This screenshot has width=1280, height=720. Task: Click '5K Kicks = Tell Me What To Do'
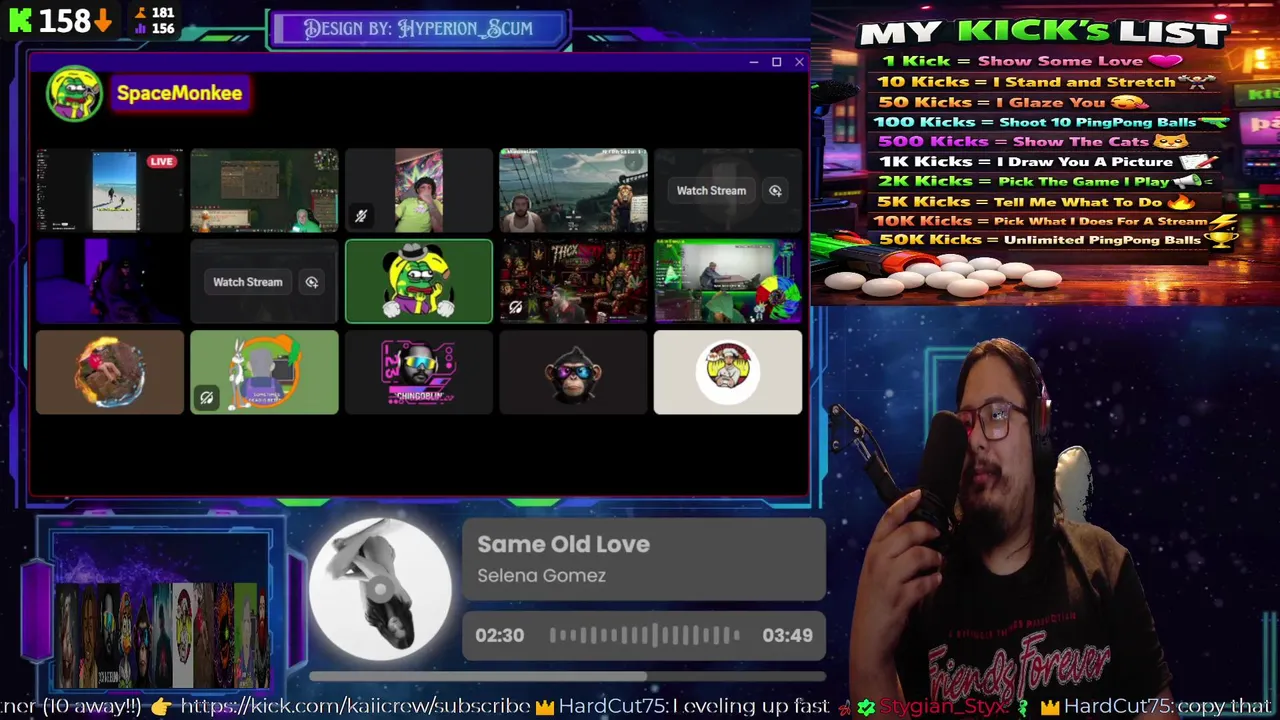1037,202
